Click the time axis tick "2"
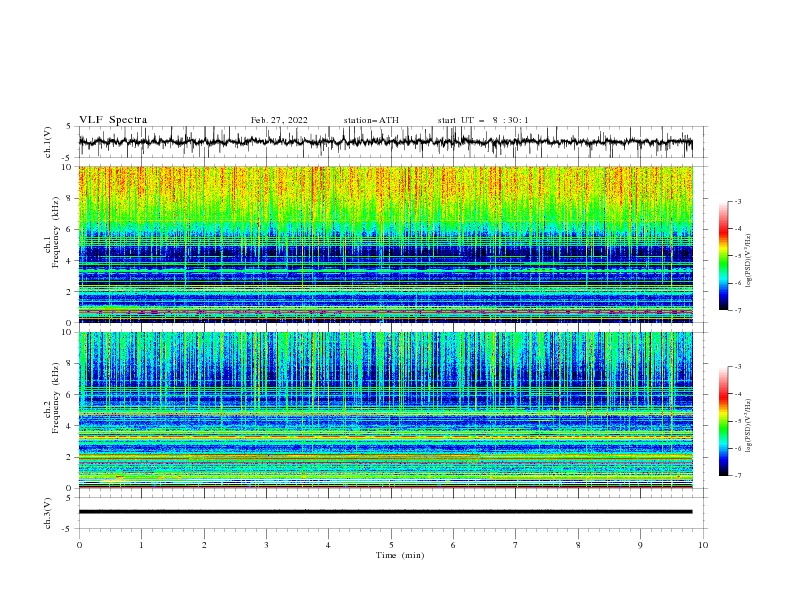 [204, 545]
